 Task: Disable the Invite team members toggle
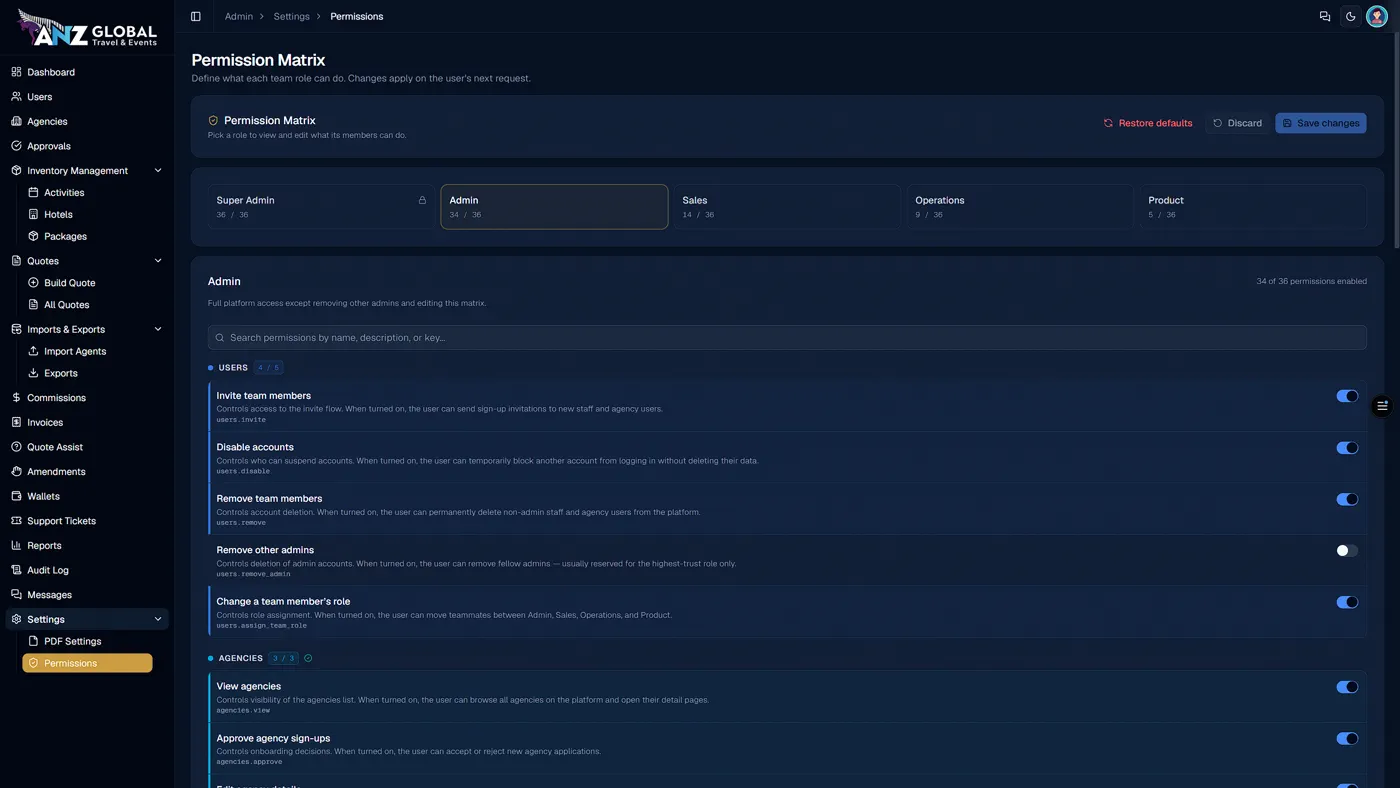[1347, 396]
